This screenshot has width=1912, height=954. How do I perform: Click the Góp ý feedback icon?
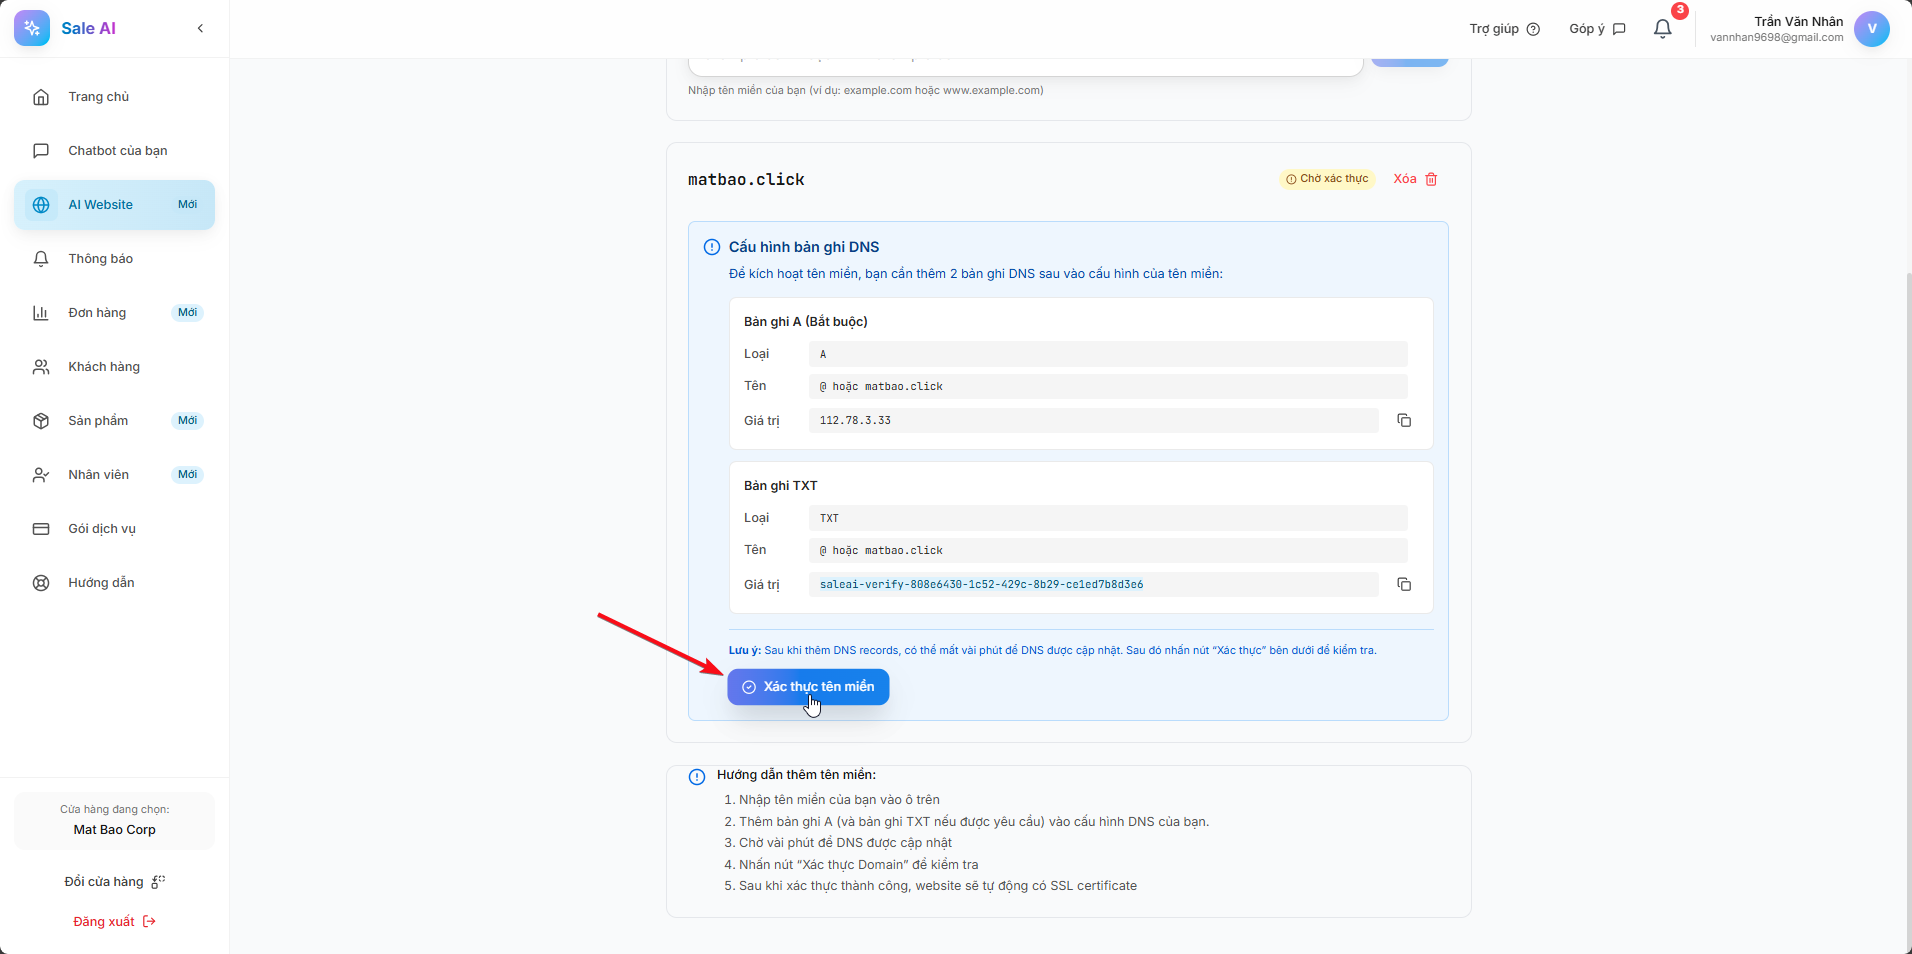tap(1619, 29)
